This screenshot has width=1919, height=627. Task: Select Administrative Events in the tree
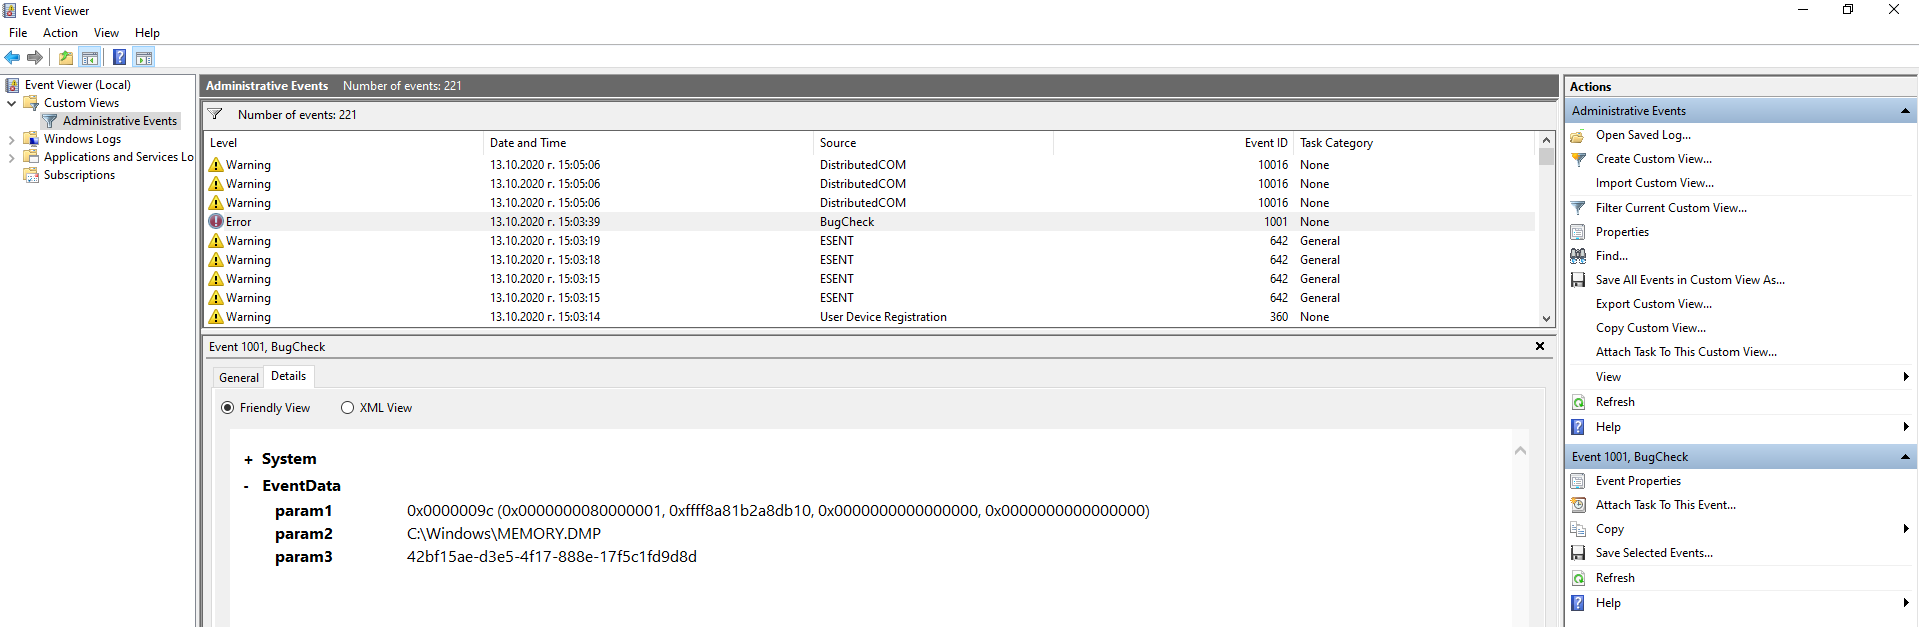pos(119,121)
